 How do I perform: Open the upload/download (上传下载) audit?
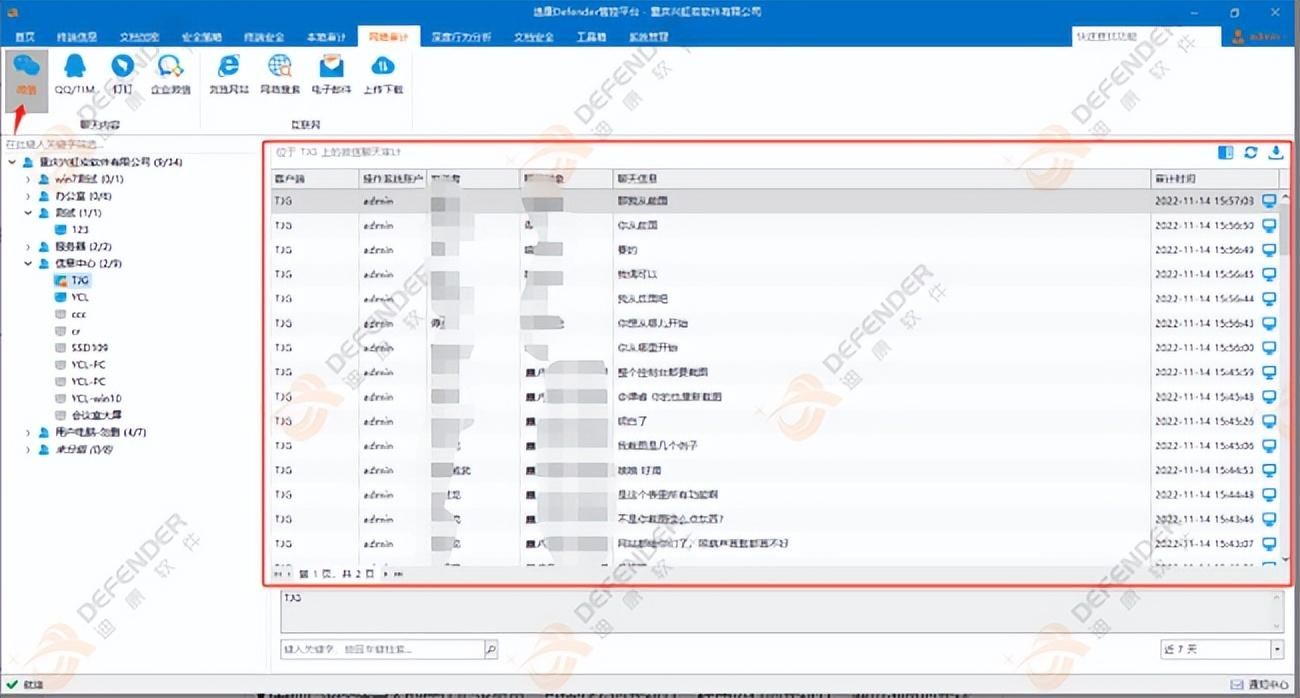pyautogui.click(x=383, y=75)
